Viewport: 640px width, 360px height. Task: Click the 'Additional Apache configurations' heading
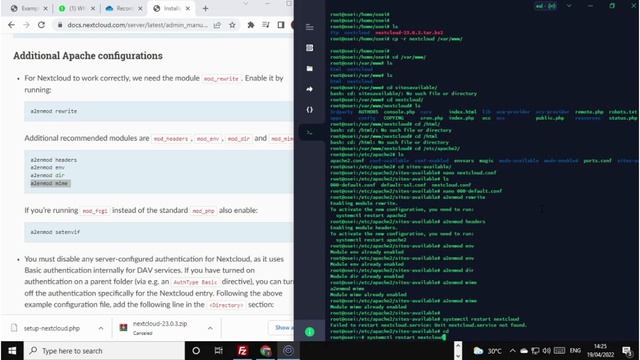pyautogui.click(x=88, y=56)
